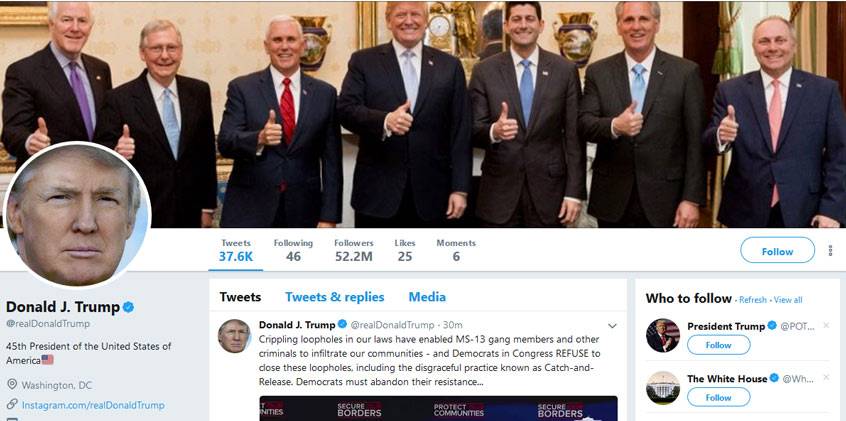Click the Washington, DC location pin icon
Image resolution: width=846 pixels, height=421 pixels.
[12, 385]
